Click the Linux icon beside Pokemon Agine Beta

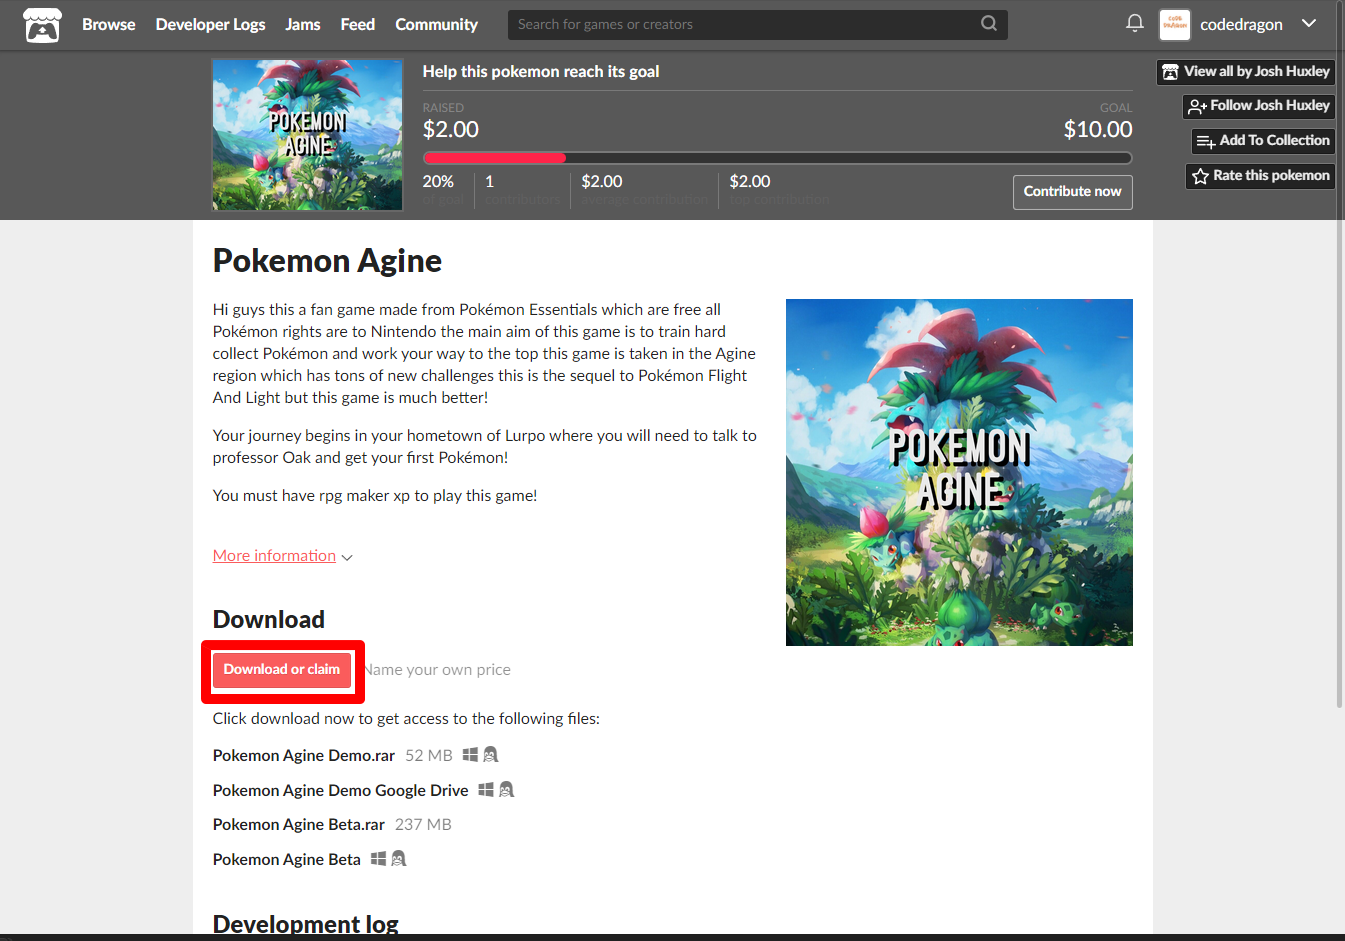[399, 859]
